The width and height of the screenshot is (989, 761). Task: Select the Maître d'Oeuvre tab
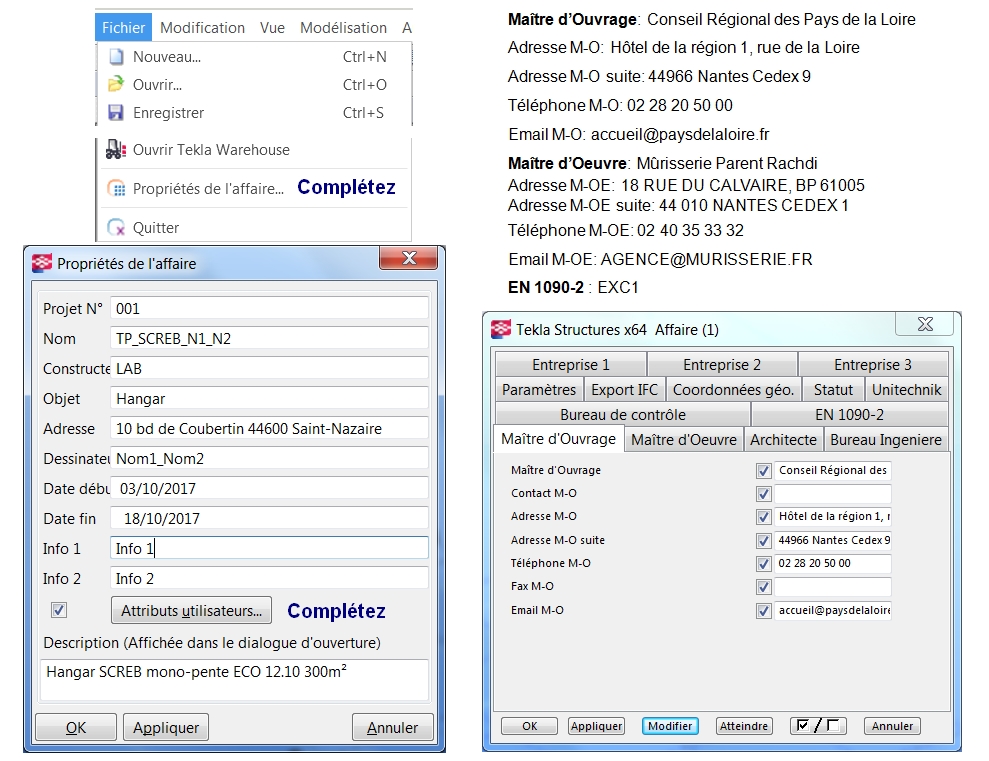pos(684,439)
